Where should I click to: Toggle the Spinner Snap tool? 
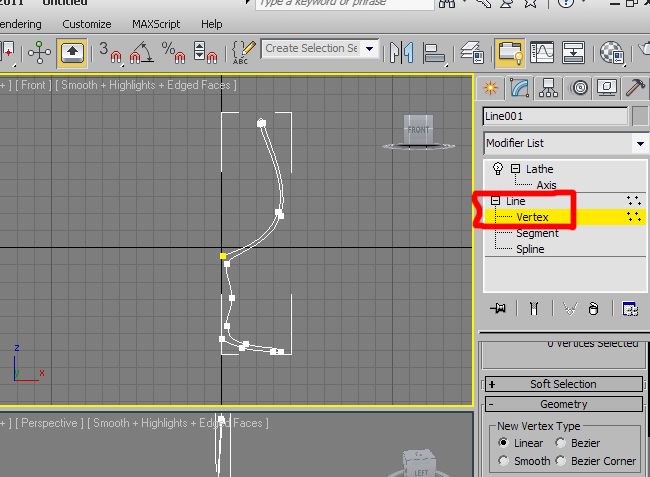click(205, 53)
